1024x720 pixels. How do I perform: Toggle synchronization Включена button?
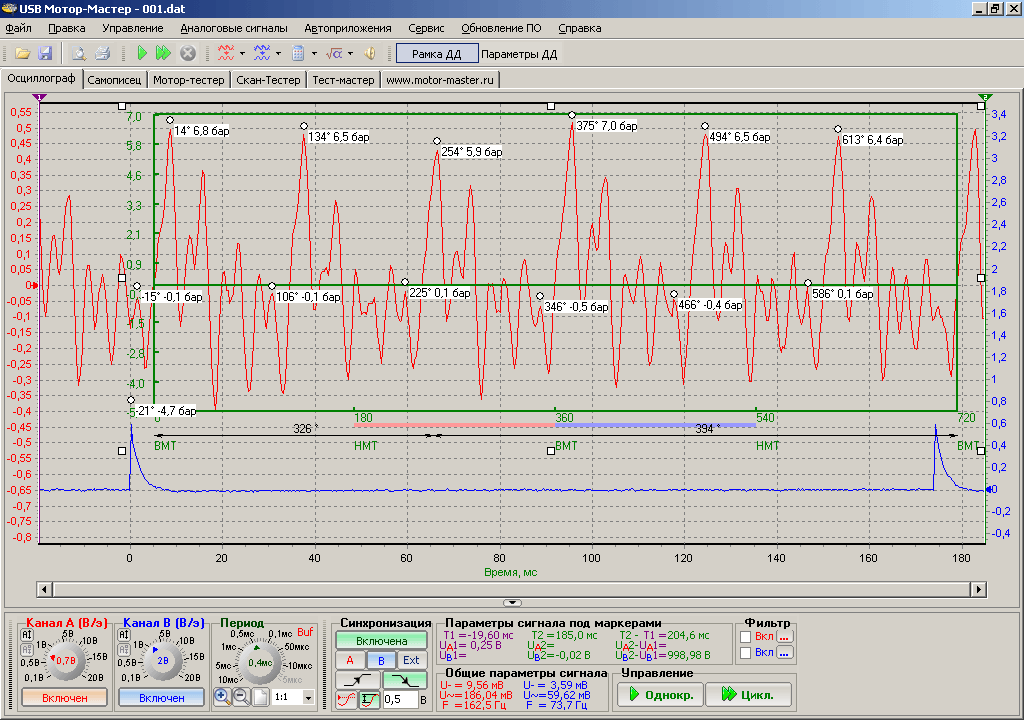[381, 641]
